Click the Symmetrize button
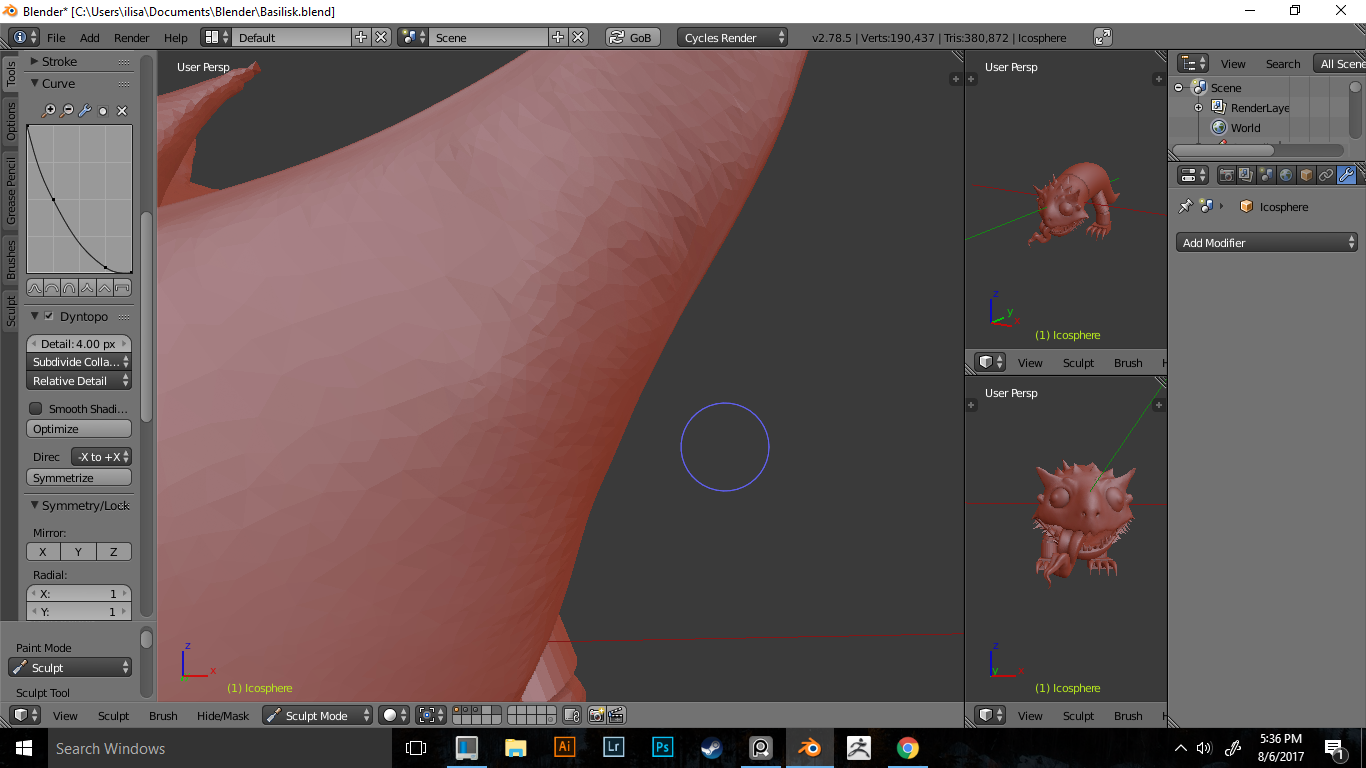Image resolution: width=1366 pixels, height=768 pixels. point(79,478)
